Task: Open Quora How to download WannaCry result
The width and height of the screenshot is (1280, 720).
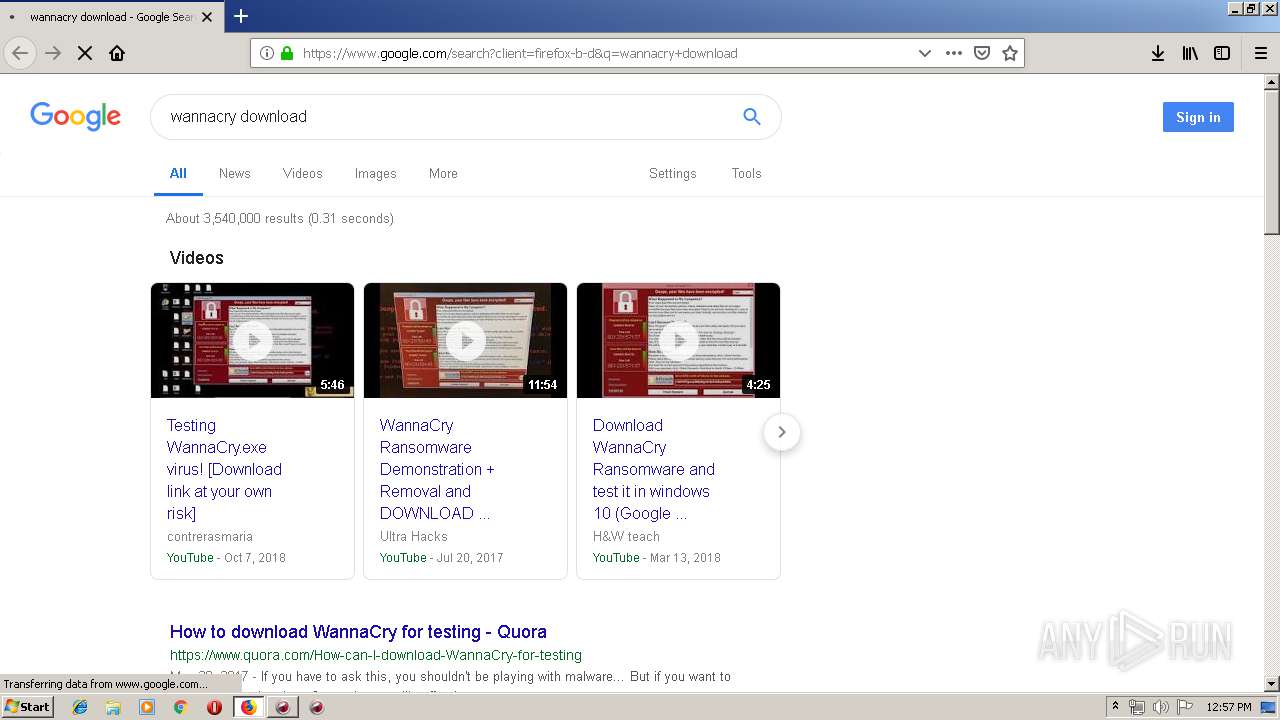Action: [x=358, y=632]
